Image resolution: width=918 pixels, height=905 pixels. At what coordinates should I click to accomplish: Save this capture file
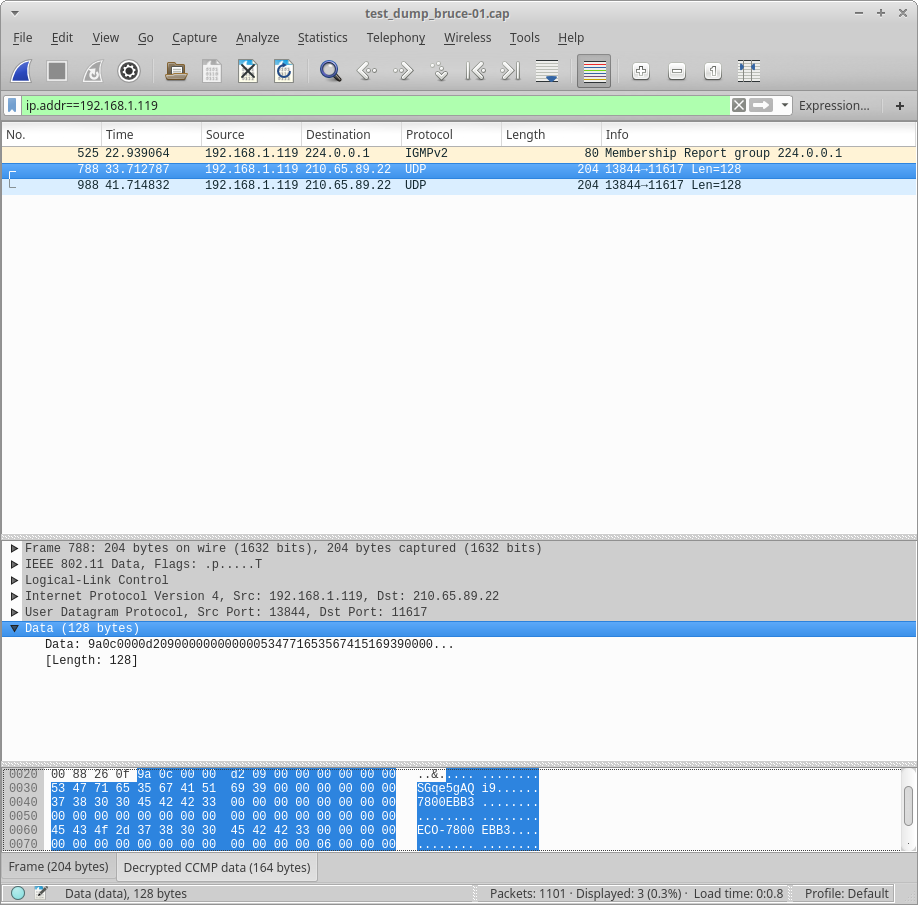(212, 71)
